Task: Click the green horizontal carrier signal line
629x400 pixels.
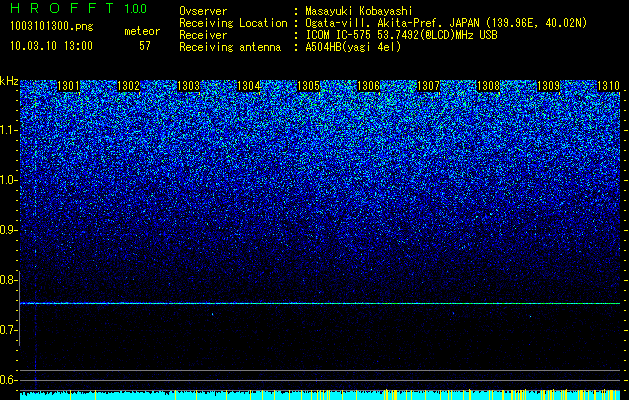Action: [320, 304]
